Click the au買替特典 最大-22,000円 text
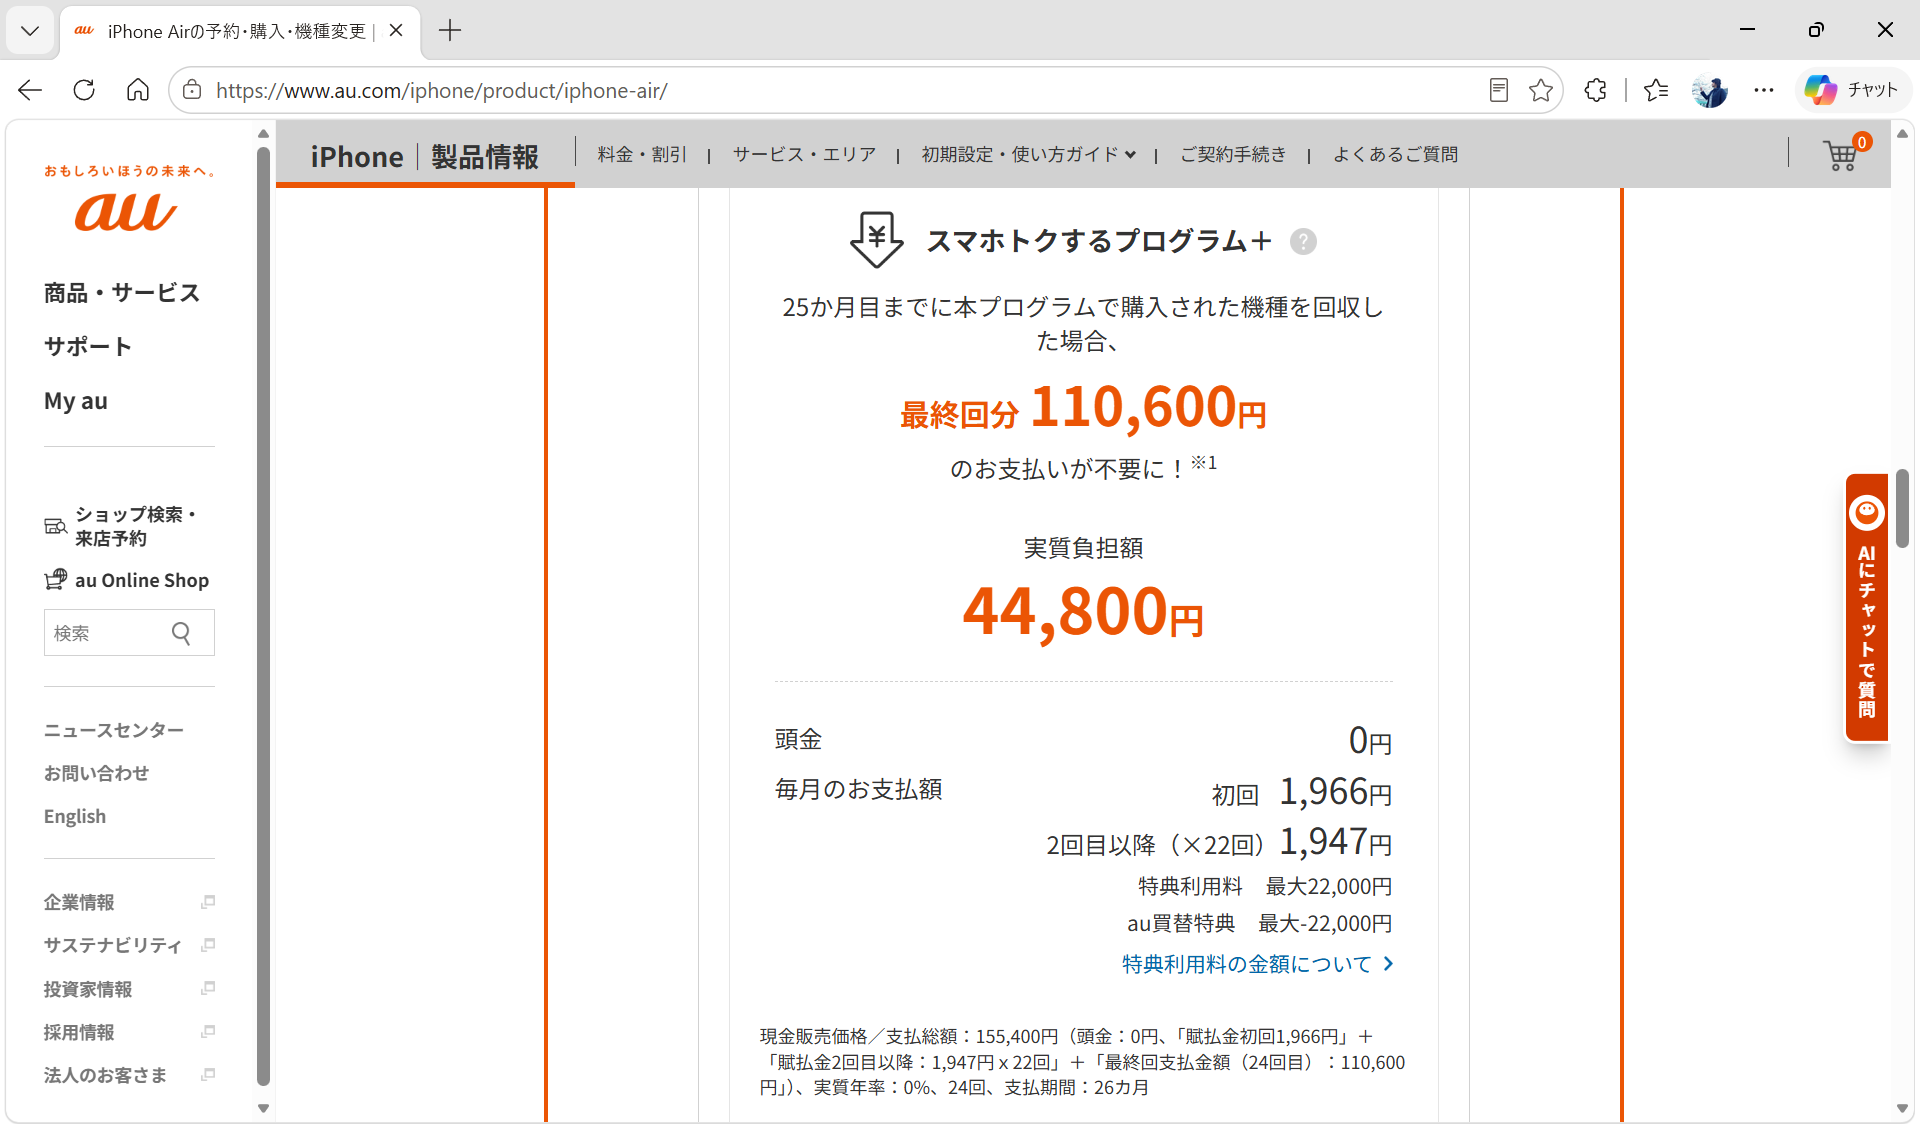This screenshot has width=1920, height=1128. click(x=1260, y=923)
